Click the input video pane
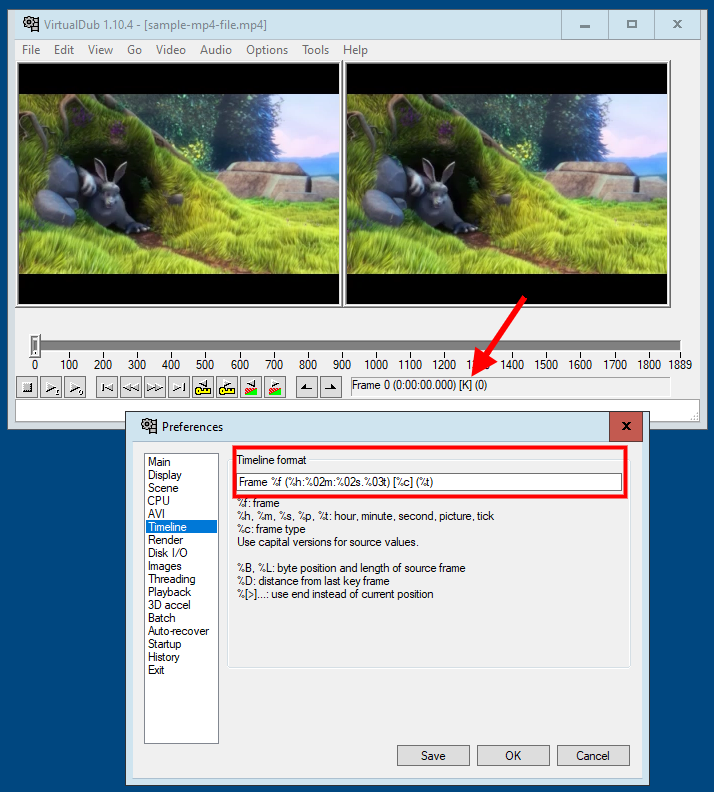This screenshot has height=792, width=714. click(179, 184)
